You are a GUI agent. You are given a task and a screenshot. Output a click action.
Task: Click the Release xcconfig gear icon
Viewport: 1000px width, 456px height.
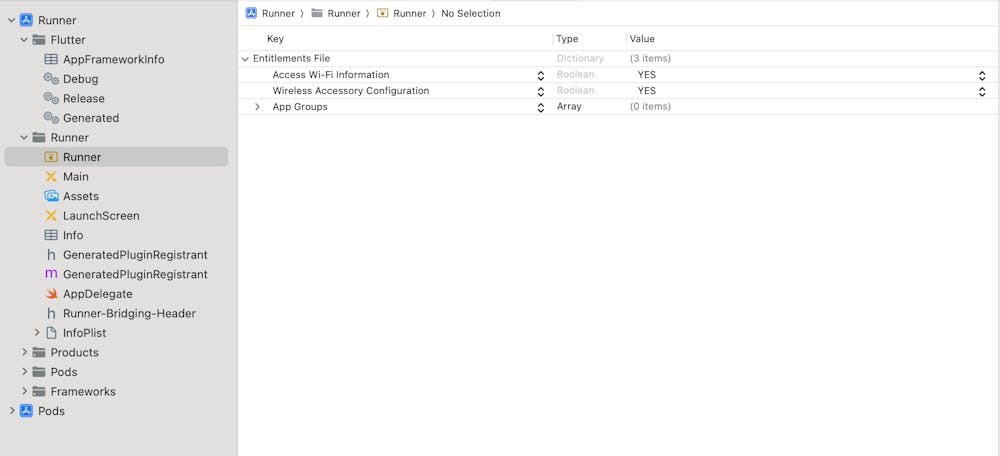pyautogui.click(x=51, y=98)
